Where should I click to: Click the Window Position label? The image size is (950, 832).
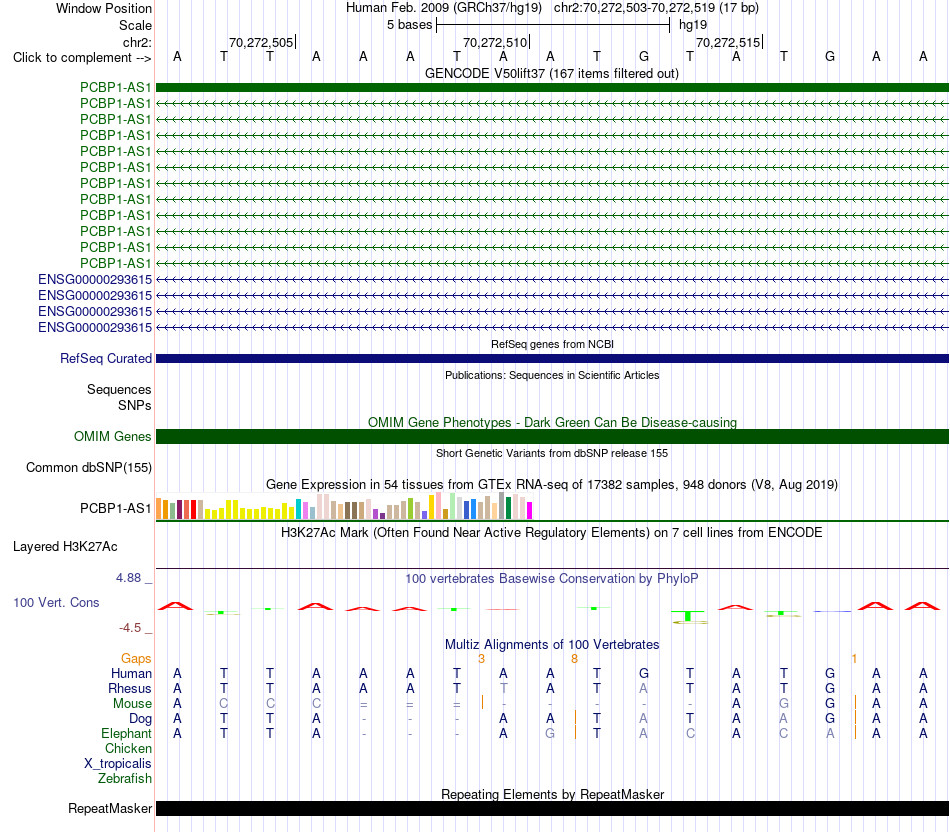[x=104, y=8]
